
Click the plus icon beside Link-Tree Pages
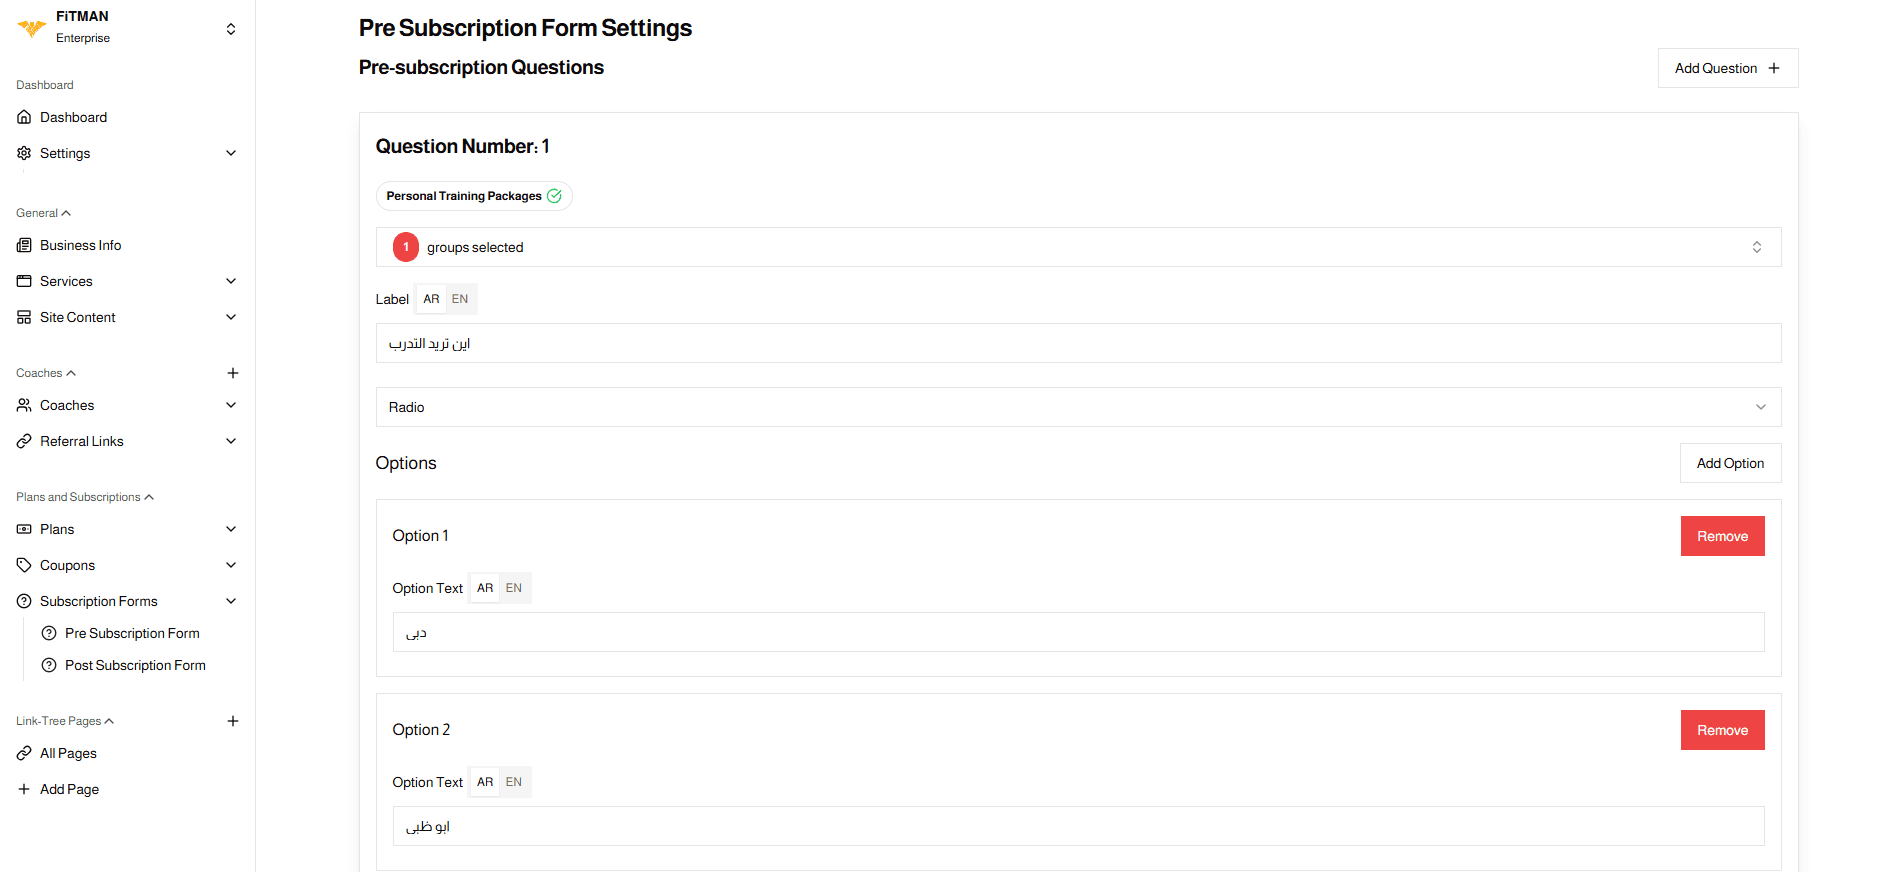(x=233, y=721)
